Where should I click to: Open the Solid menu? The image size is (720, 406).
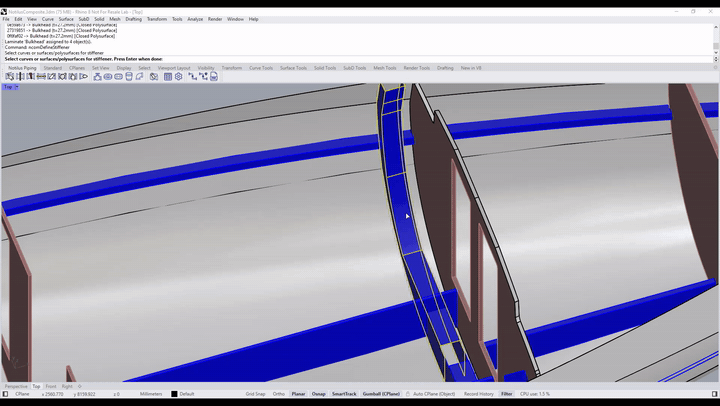99,19
